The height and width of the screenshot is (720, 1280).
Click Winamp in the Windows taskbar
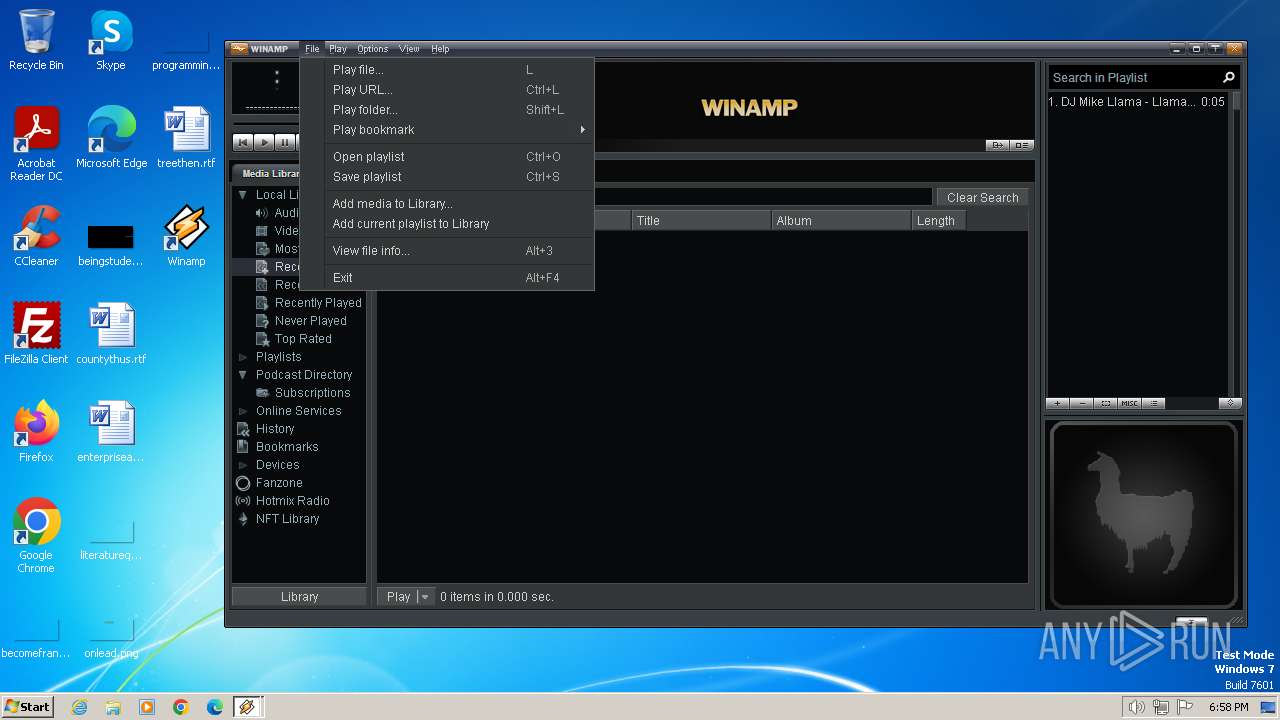248,707
